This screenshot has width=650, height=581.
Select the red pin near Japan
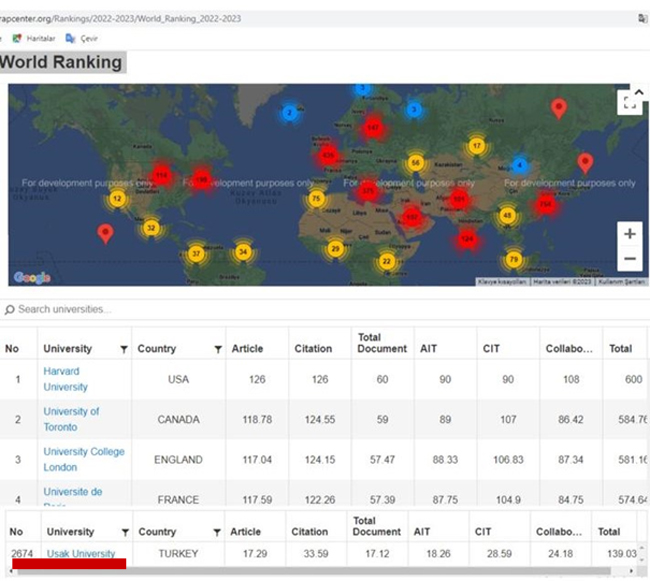tap(585, 163)
